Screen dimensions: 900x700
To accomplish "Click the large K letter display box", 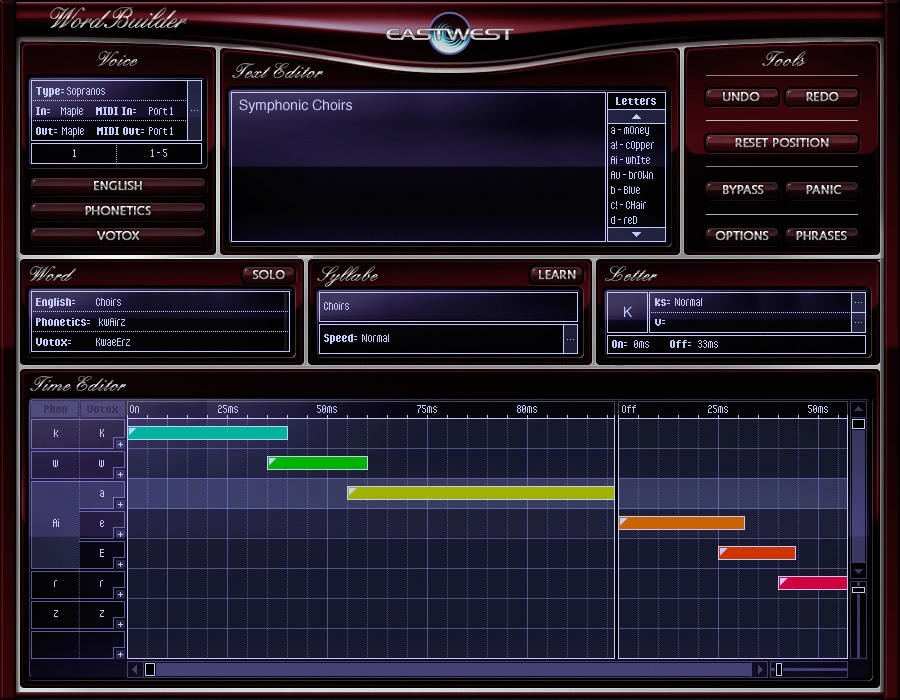I will [x=627, y=312].
